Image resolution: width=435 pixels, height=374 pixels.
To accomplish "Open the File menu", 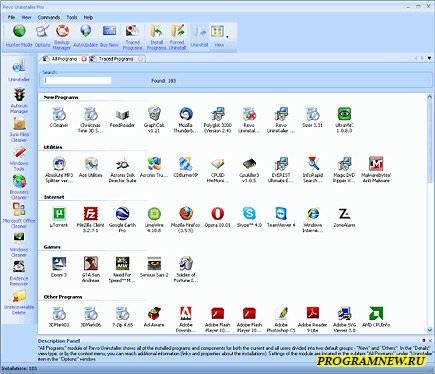I will pos(11,17).
